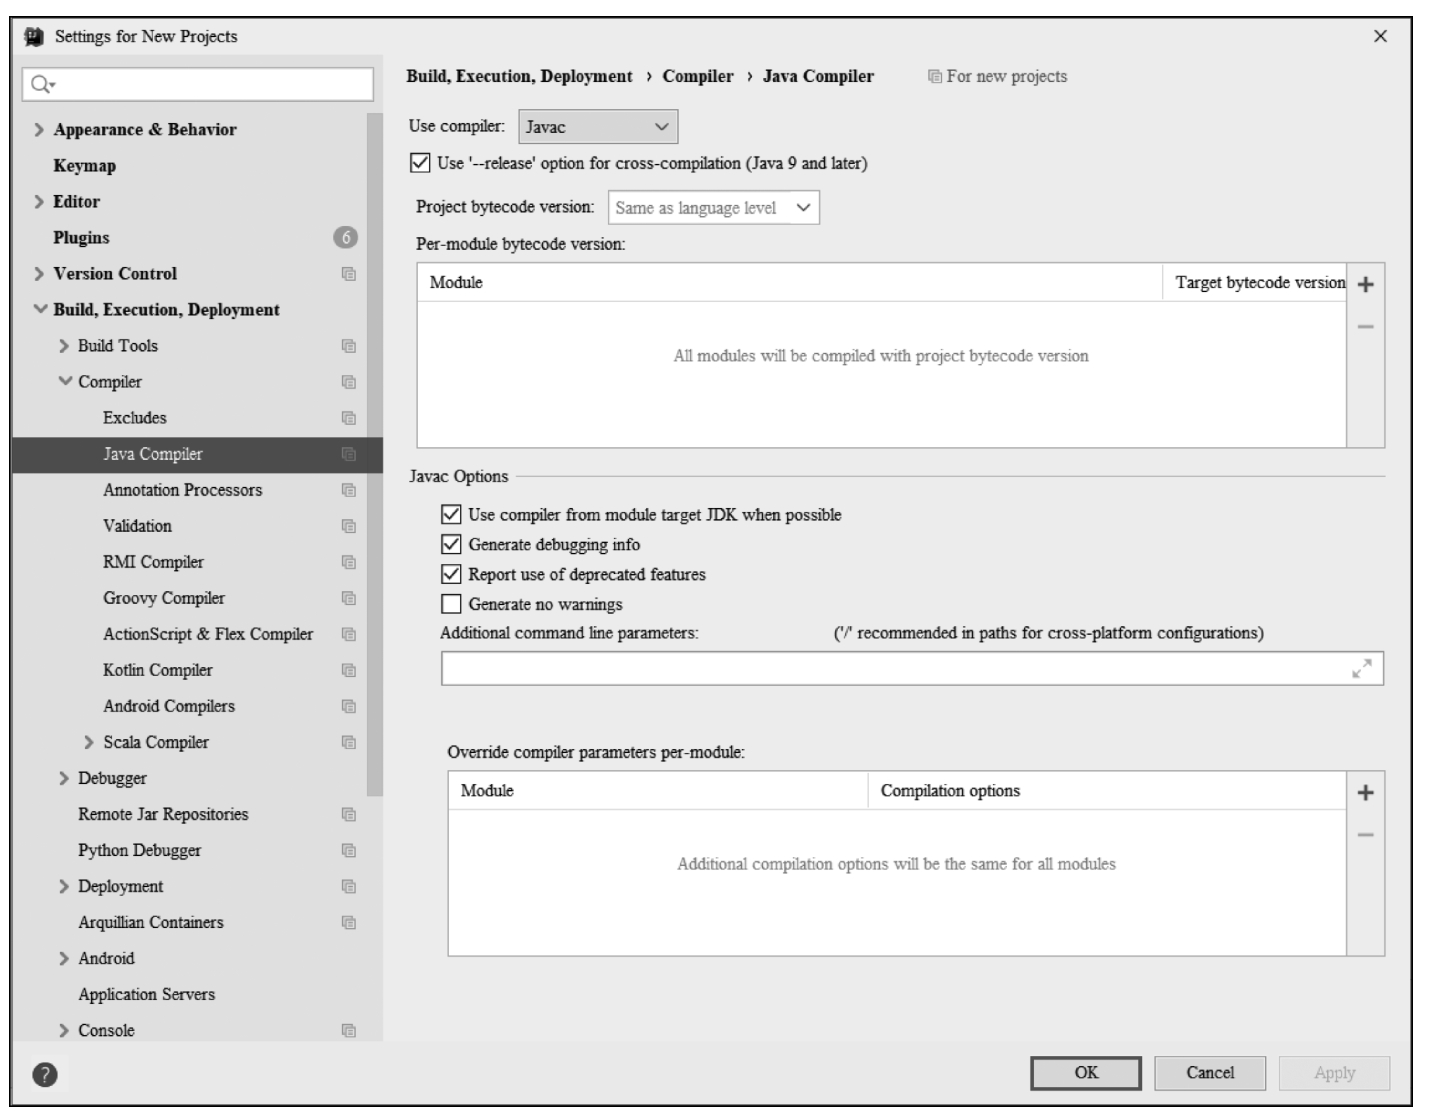This screenshot has height=1118, width=1430.
Task: Click minus icon in per-module bytecode table
Action: click(1366, 327)
